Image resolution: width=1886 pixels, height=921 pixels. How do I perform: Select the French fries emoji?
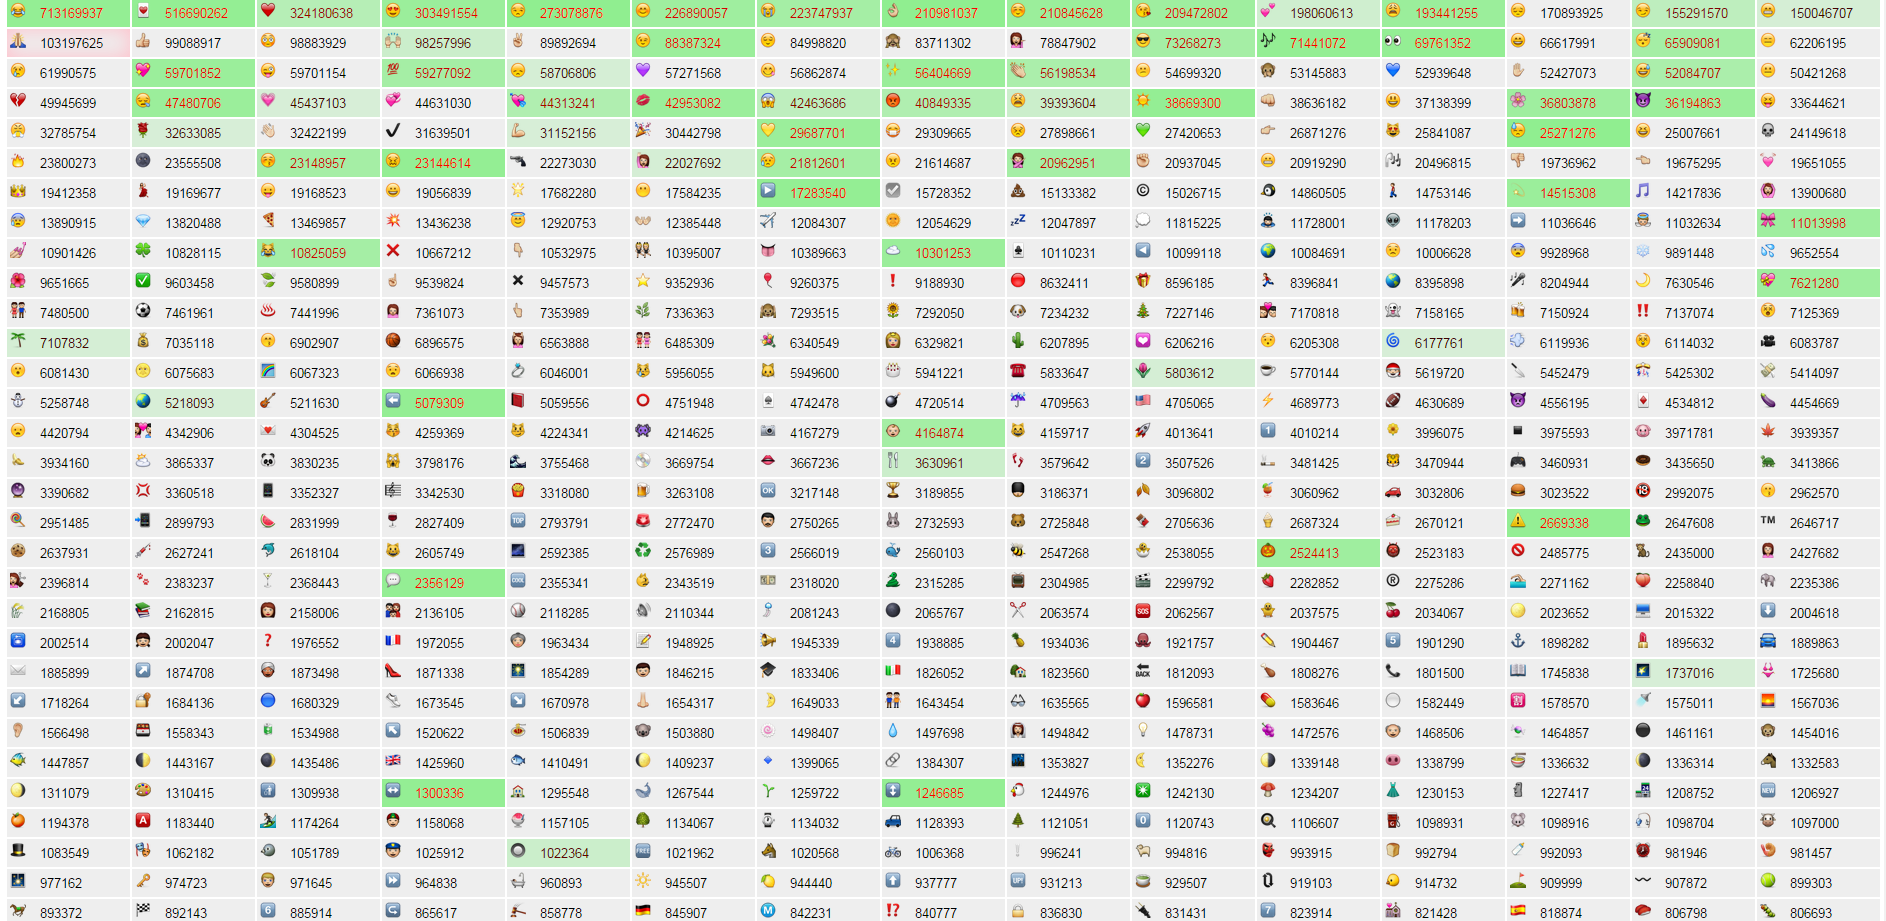(x=519, y=492)
